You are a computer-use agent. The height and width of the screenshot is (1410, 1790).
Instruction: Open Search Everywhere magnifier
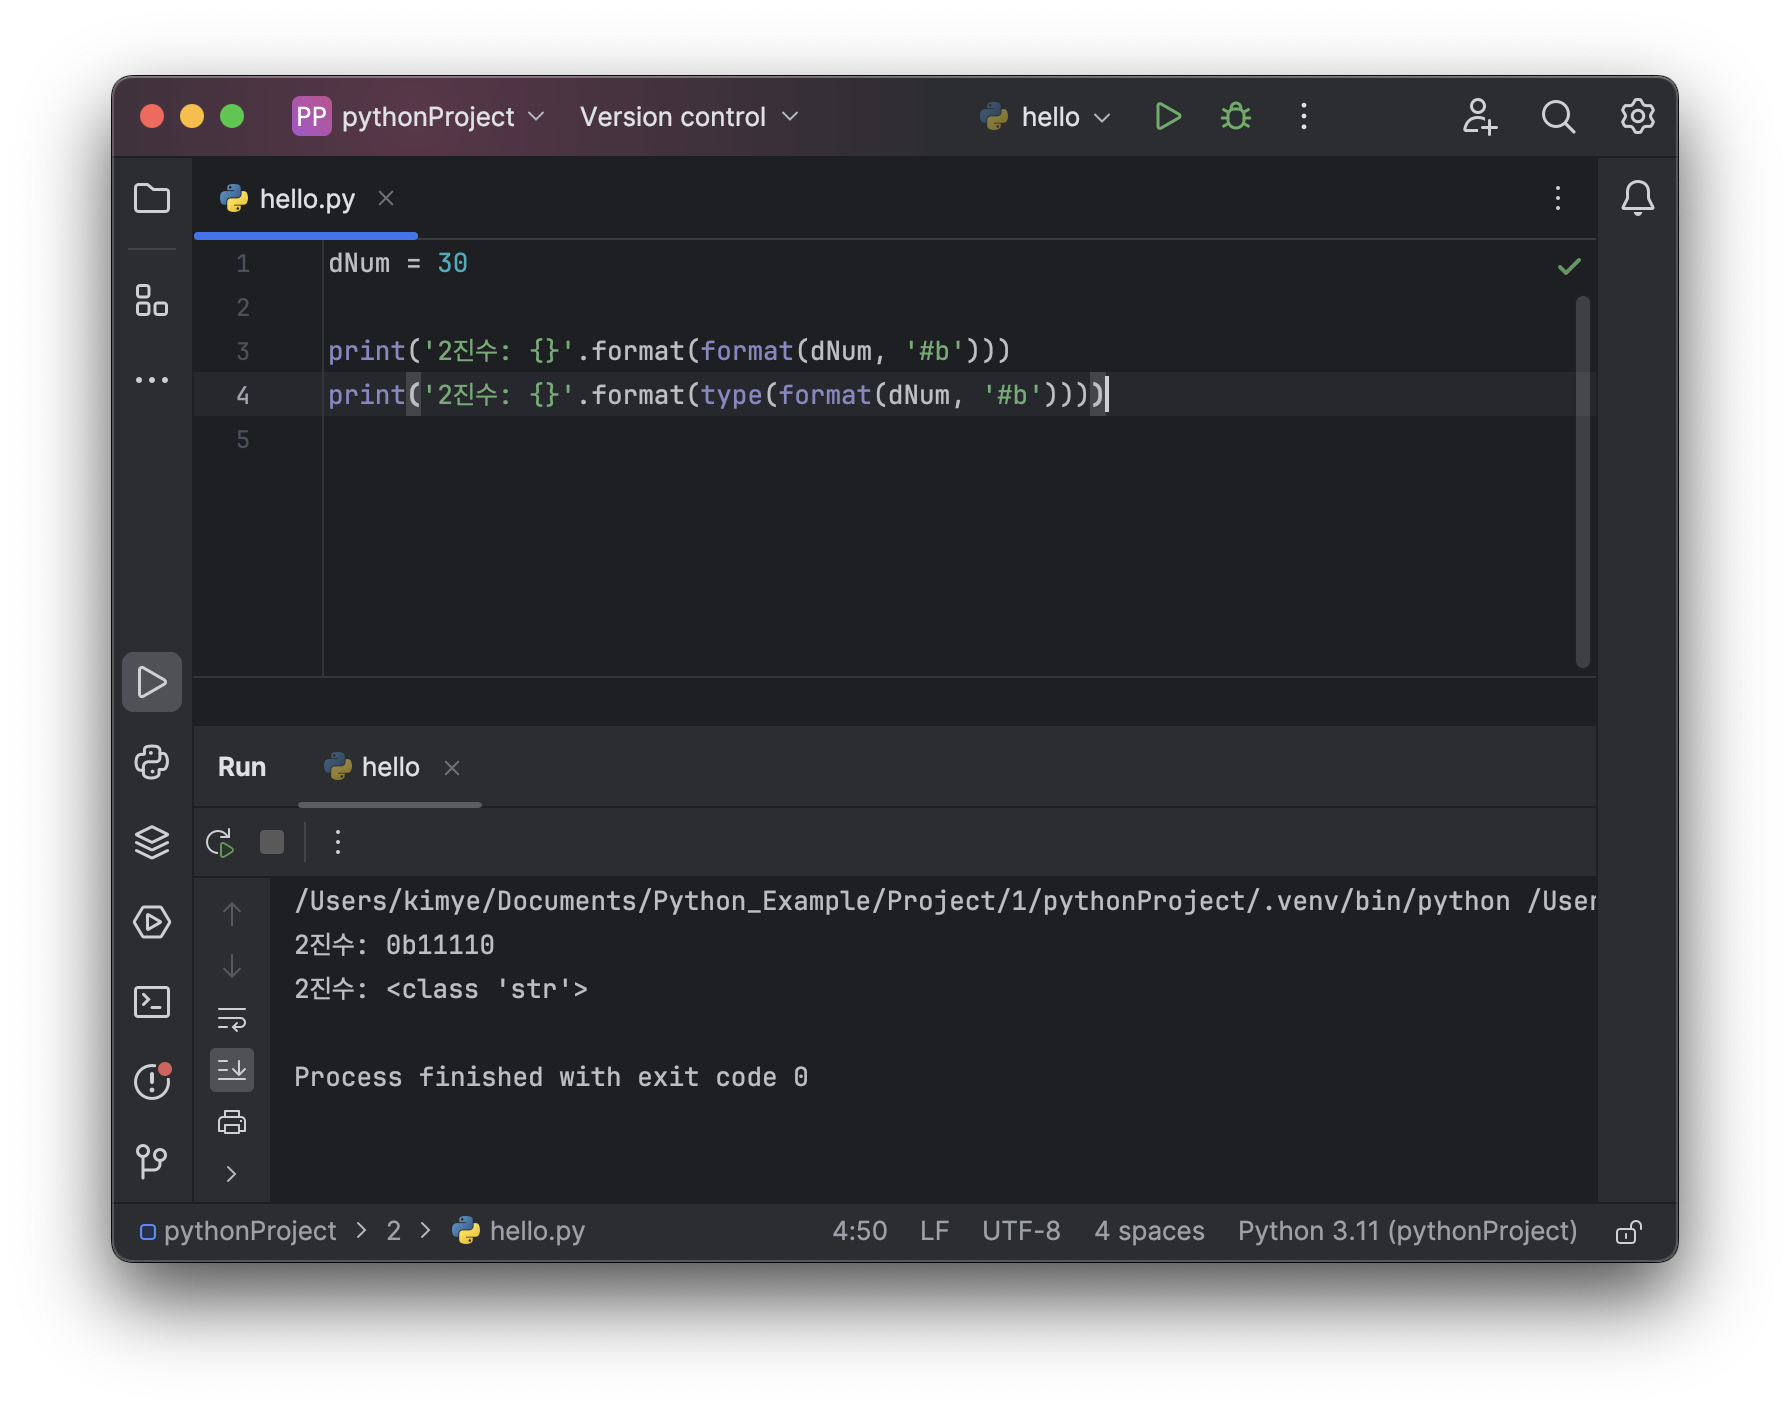point(1558,117)
